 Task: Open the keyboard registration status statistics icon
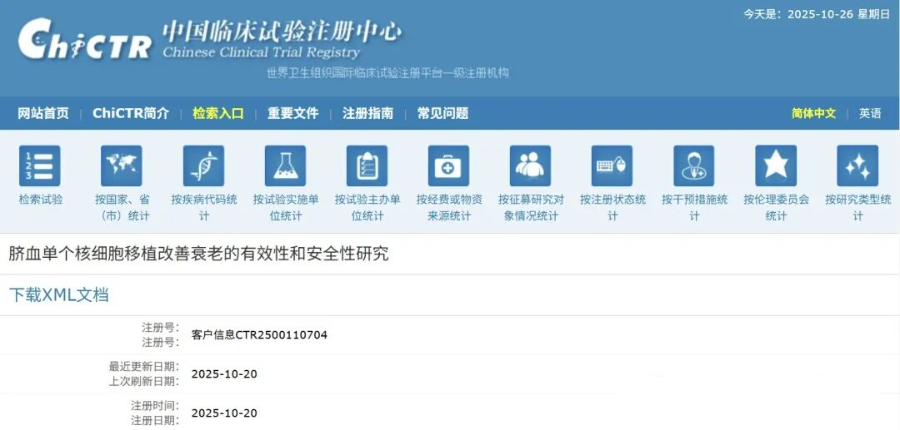click(x=612, y=166)
